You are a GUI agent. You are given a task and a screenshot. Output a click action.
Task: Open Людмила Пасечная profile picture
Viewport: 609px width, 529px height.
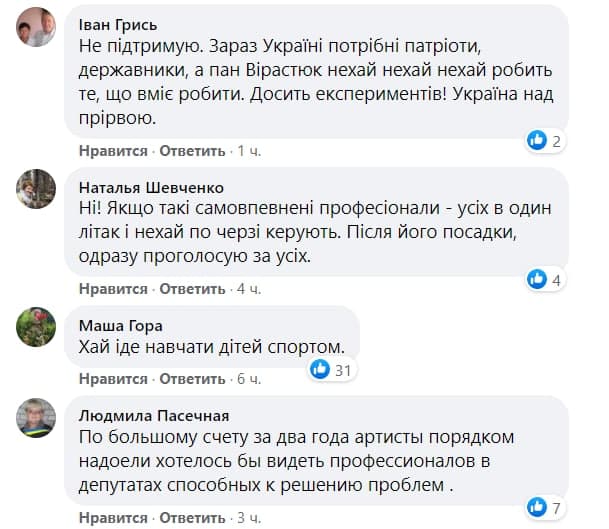click(x=35, y=417)
